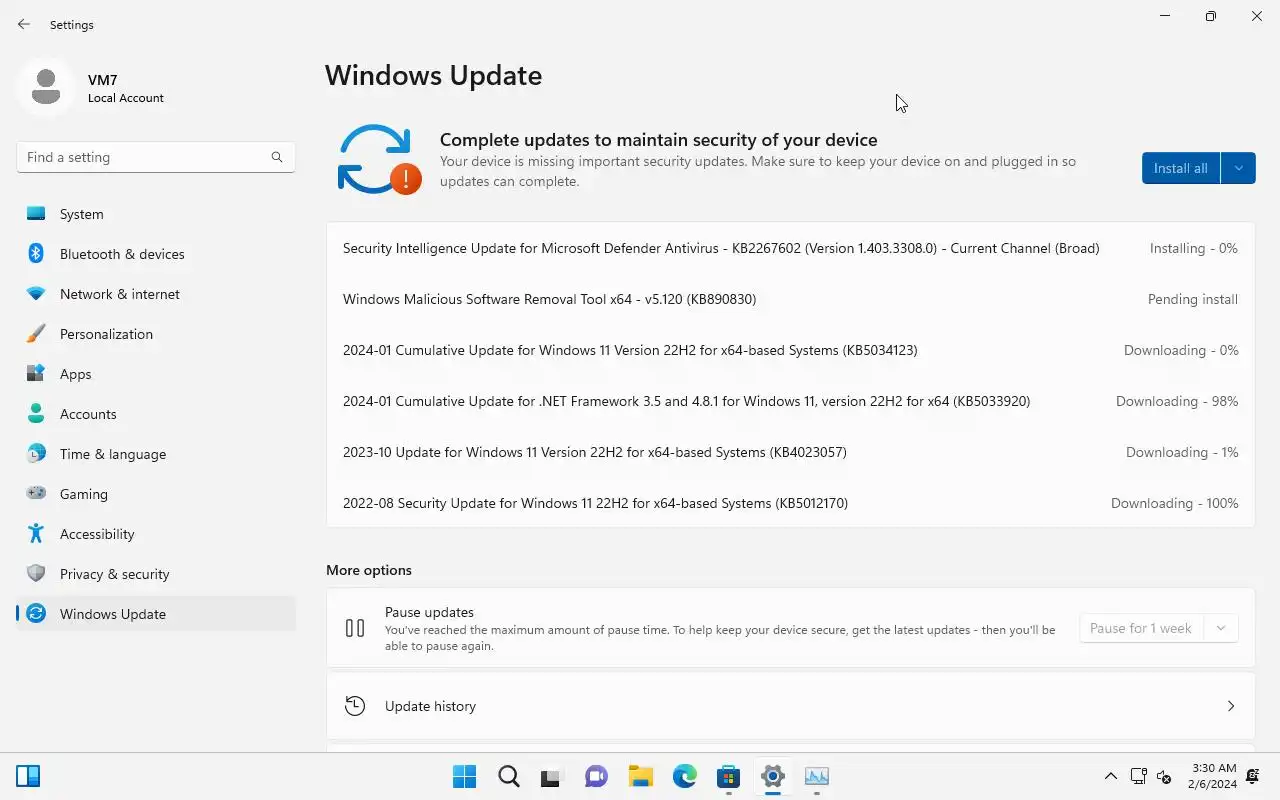
Task: Open the Update history row
Action: point(790,706)
